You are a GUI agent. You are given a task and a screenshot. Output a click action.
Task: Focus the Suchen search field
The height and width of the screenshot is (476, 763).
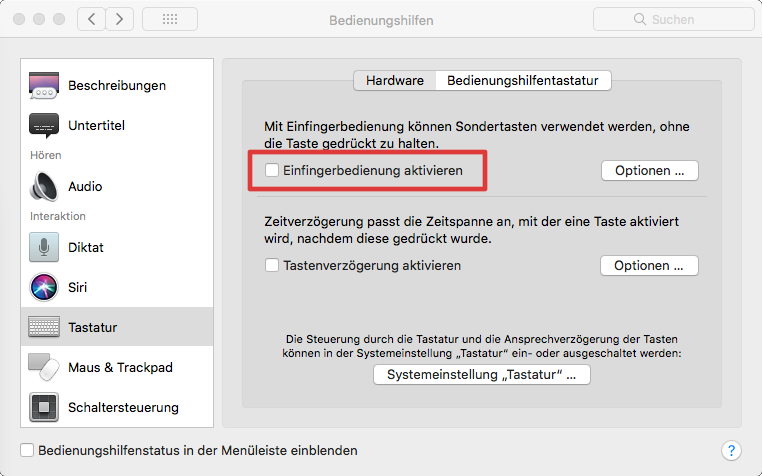[x=673, y=19]
